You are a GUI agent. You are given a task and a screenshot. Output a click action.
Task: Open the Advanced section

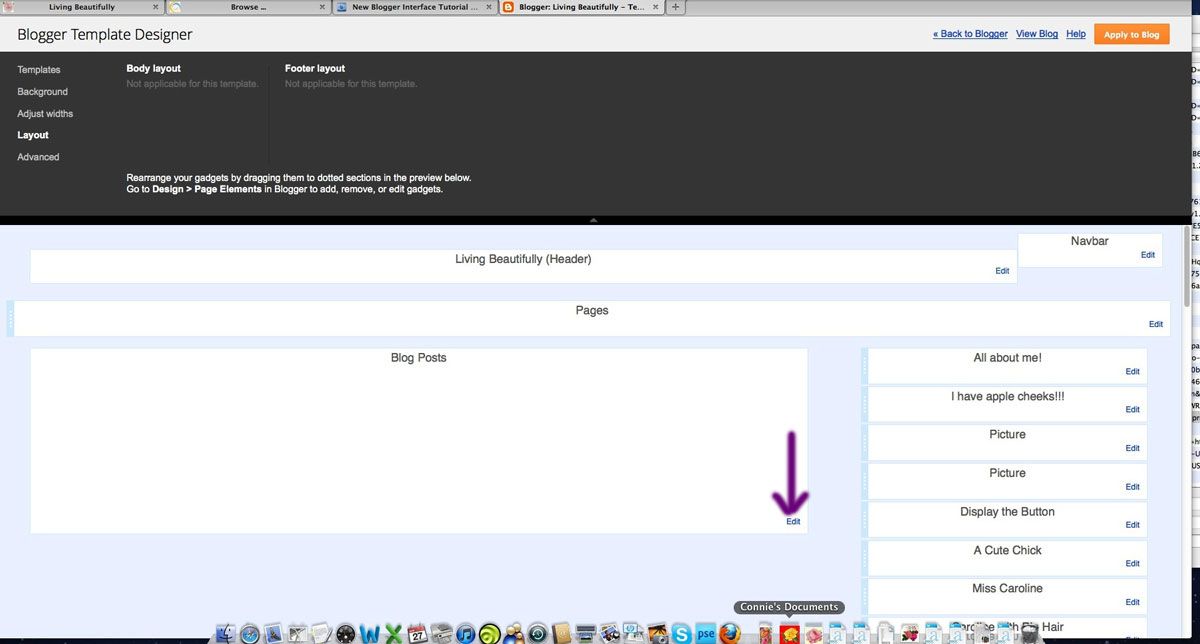(x=38, y=157)
